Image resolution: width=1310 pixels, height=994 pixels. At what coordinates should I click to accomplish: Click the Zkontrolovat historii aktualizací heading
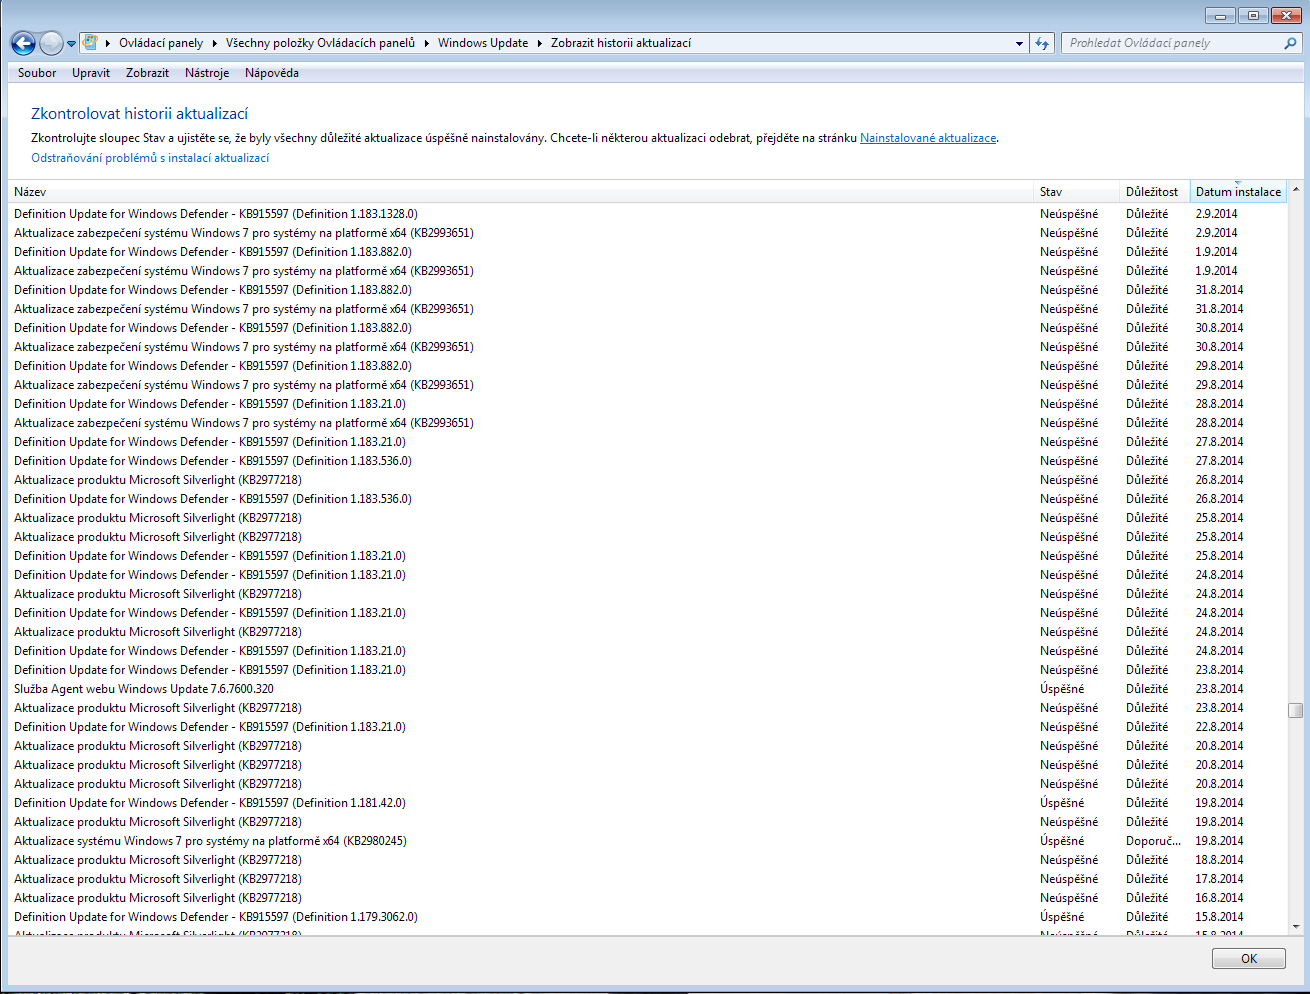tap(139, 114)
